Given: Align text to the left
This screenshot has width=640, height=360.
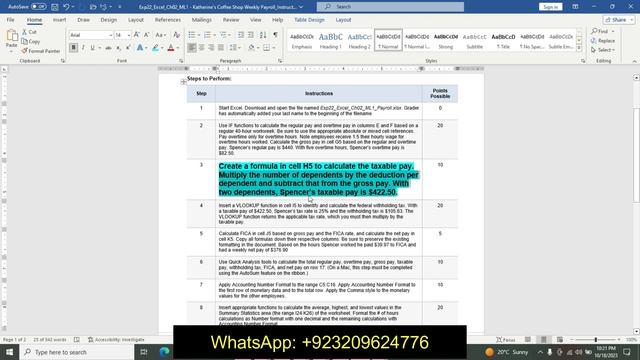Looking at the screenshot, I should click(191, 48).
